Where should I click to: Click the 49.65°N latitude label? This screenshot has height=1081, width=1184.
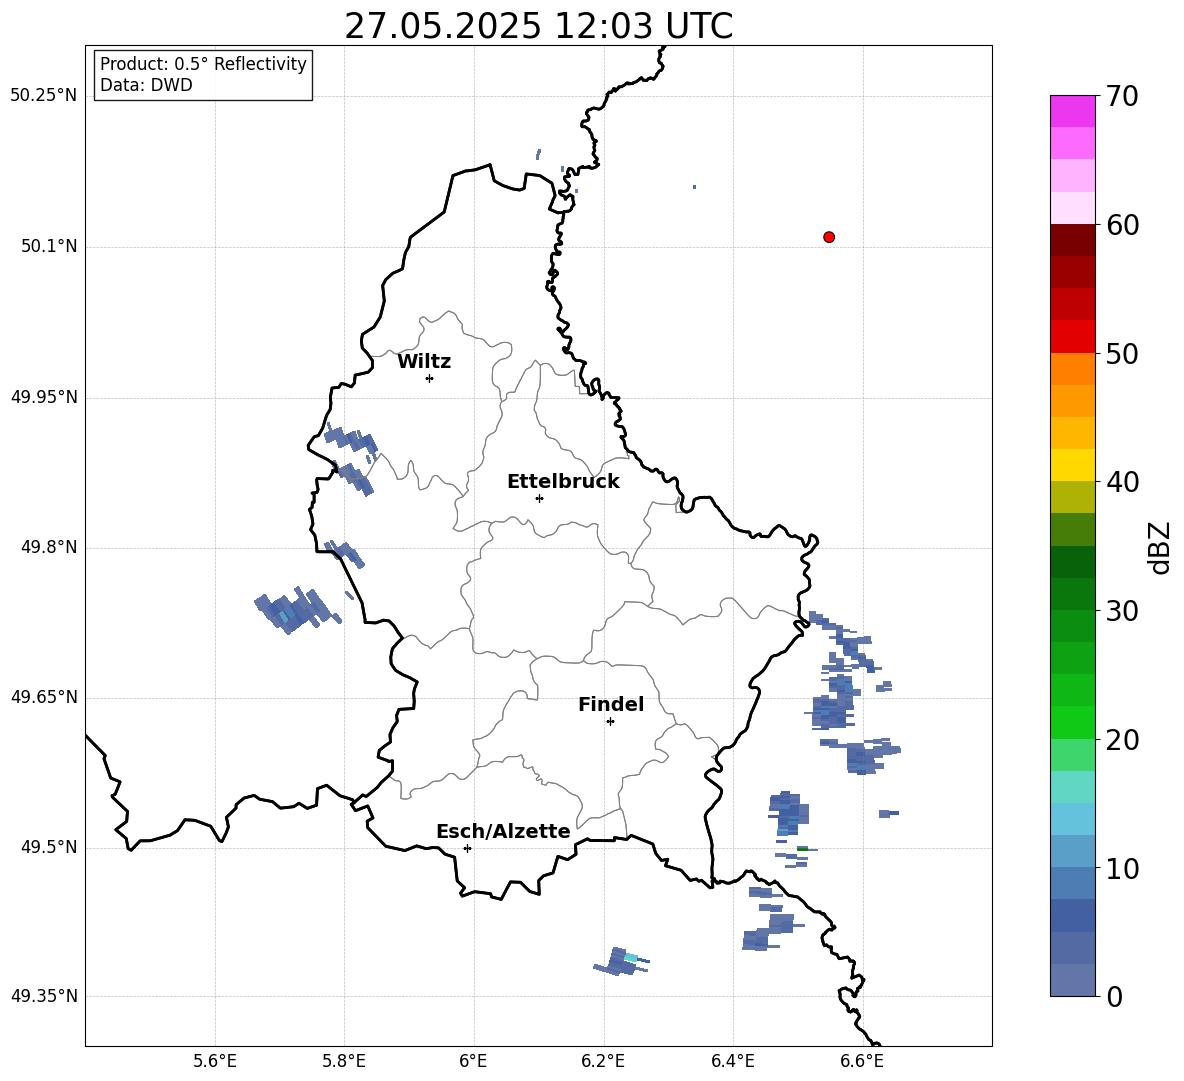point(44,697)
